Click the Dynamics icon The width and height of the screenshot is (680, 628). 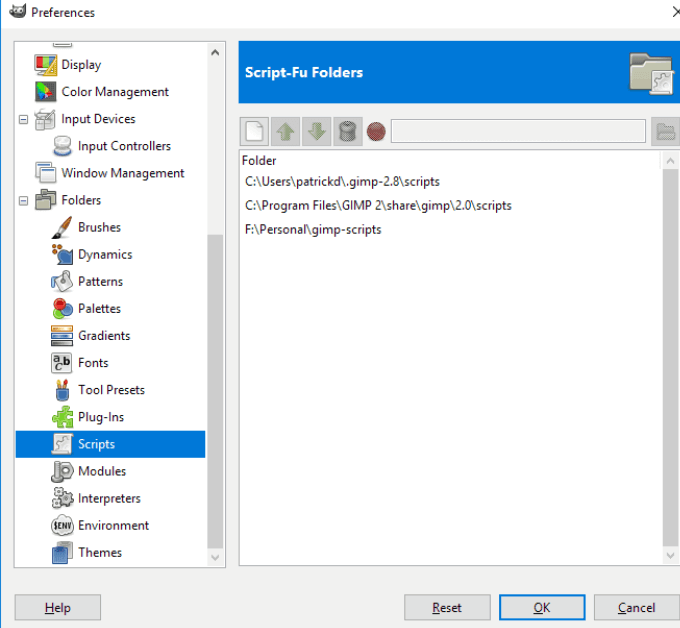point(62,255)
